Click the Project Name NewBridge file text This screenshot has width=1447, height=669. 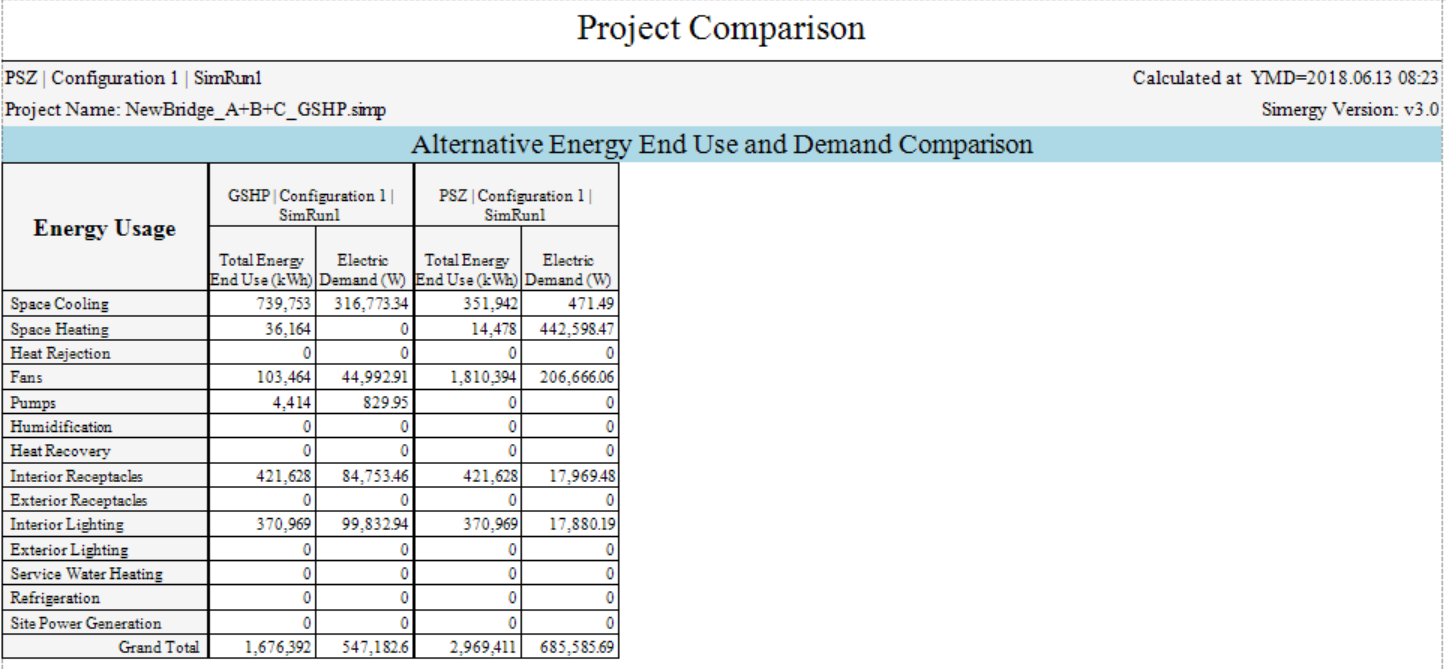[195, 109]
